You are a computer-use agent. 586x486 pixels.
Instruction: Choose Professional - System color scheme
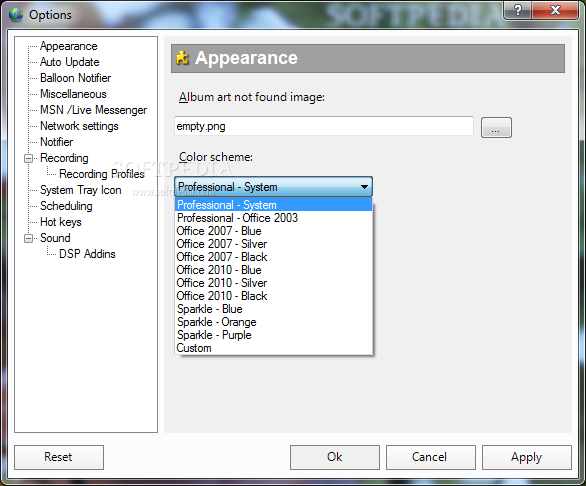tap(274, 205)
